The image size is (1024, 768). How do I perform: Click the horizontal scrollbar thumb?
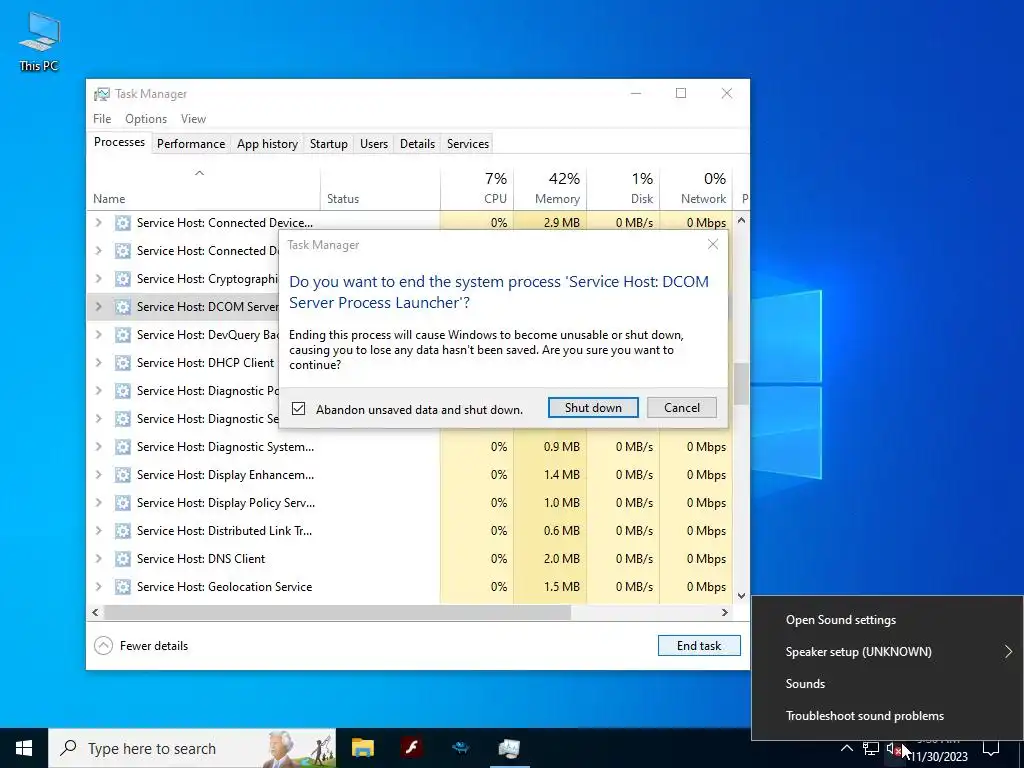(x=337, y=613)
